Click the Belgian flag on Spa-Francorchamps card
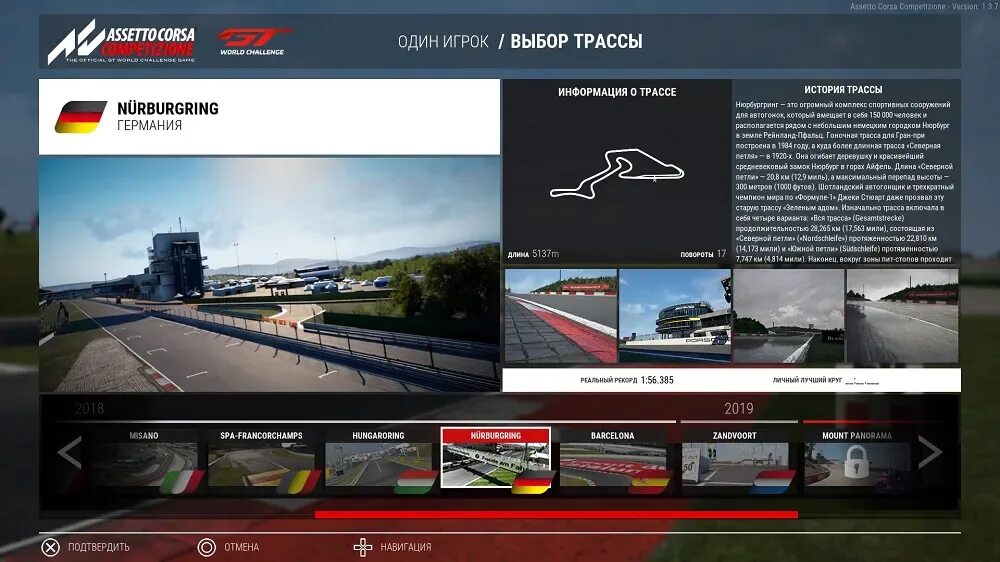Viewport: 1000px width, 562px height. (299, 482)
